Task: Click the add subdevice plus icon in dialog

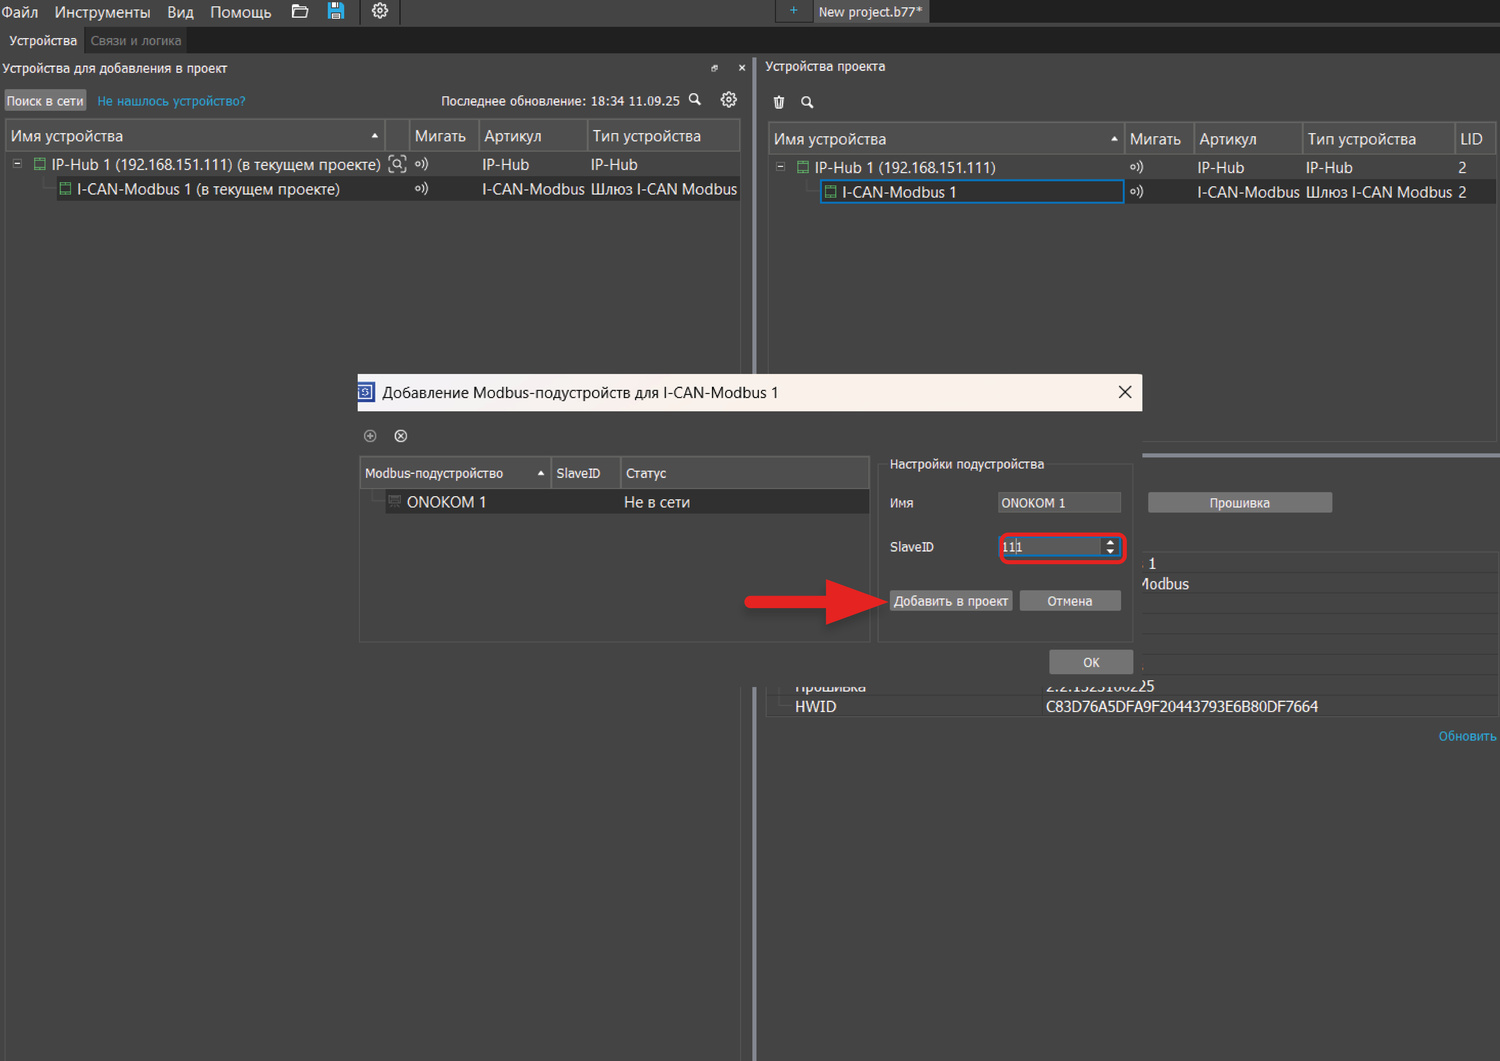Action: pyautogui.click(x=370, y=436)
